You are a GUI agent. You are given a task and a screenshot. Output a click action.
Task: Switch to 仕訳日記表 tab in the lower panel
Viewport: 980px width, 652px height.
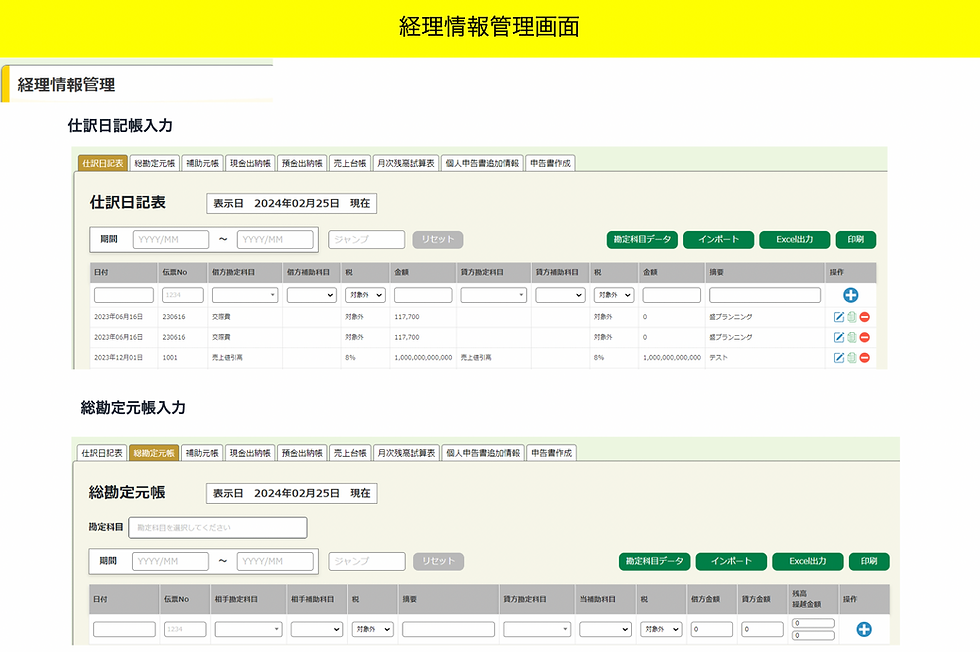[x=102, y=453]
